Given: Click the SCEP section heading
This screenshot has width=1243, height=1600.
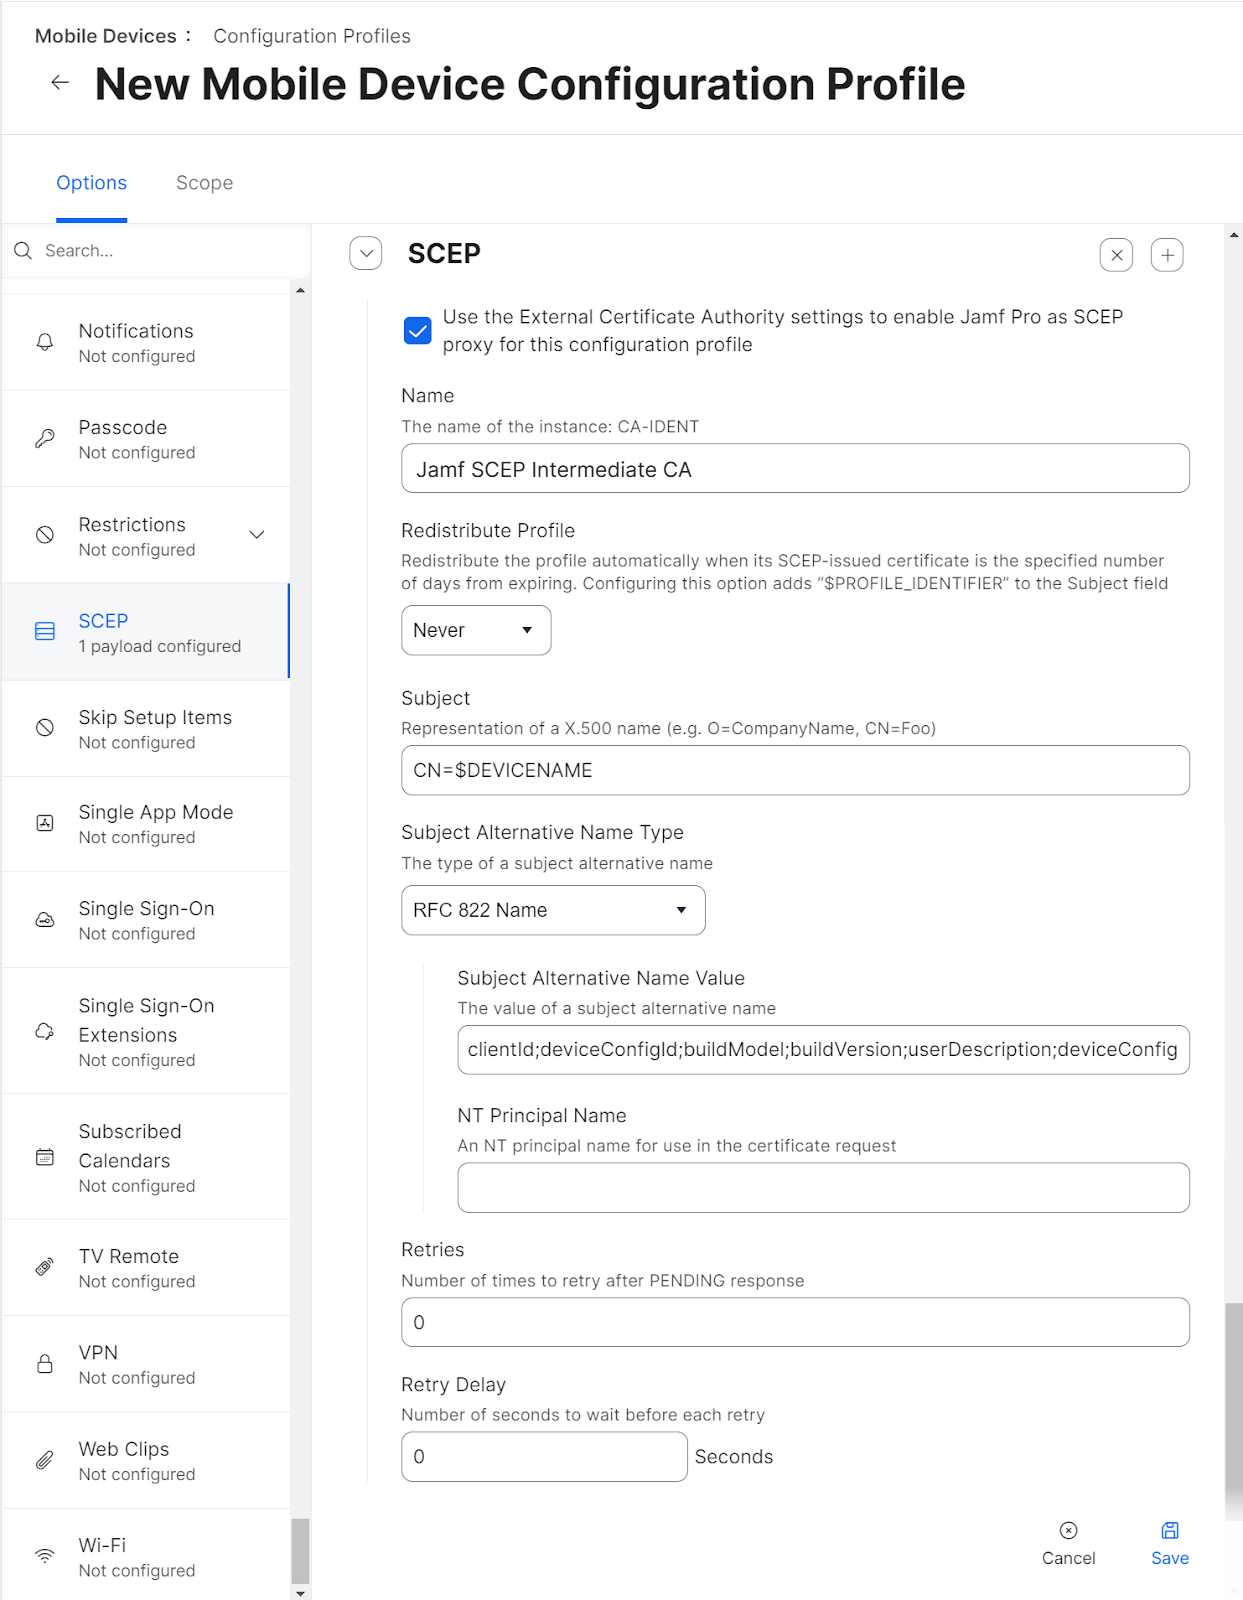Looking at the screenshot, I should [x=444, y=254].
